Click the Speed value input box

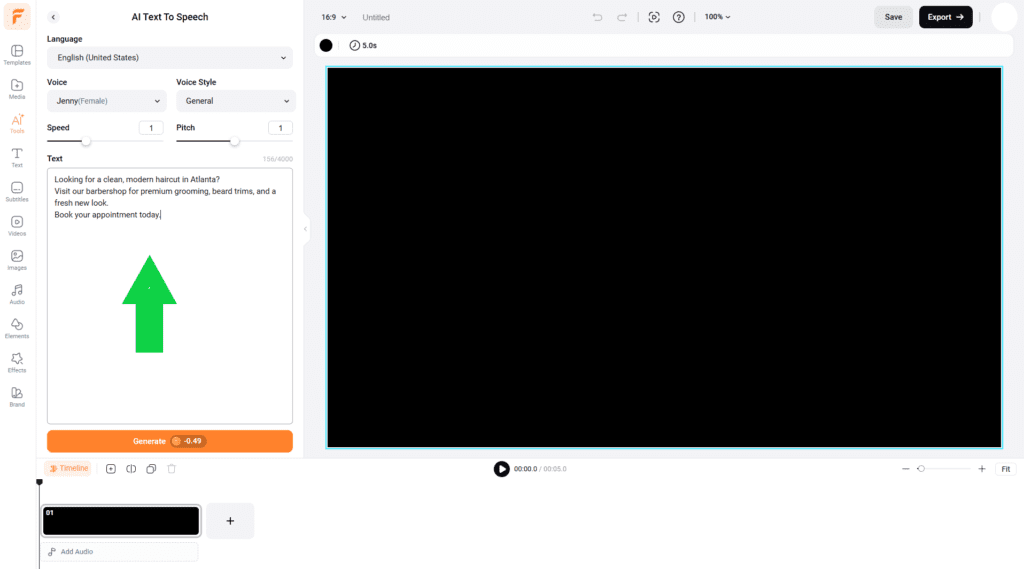click(151, 128)
